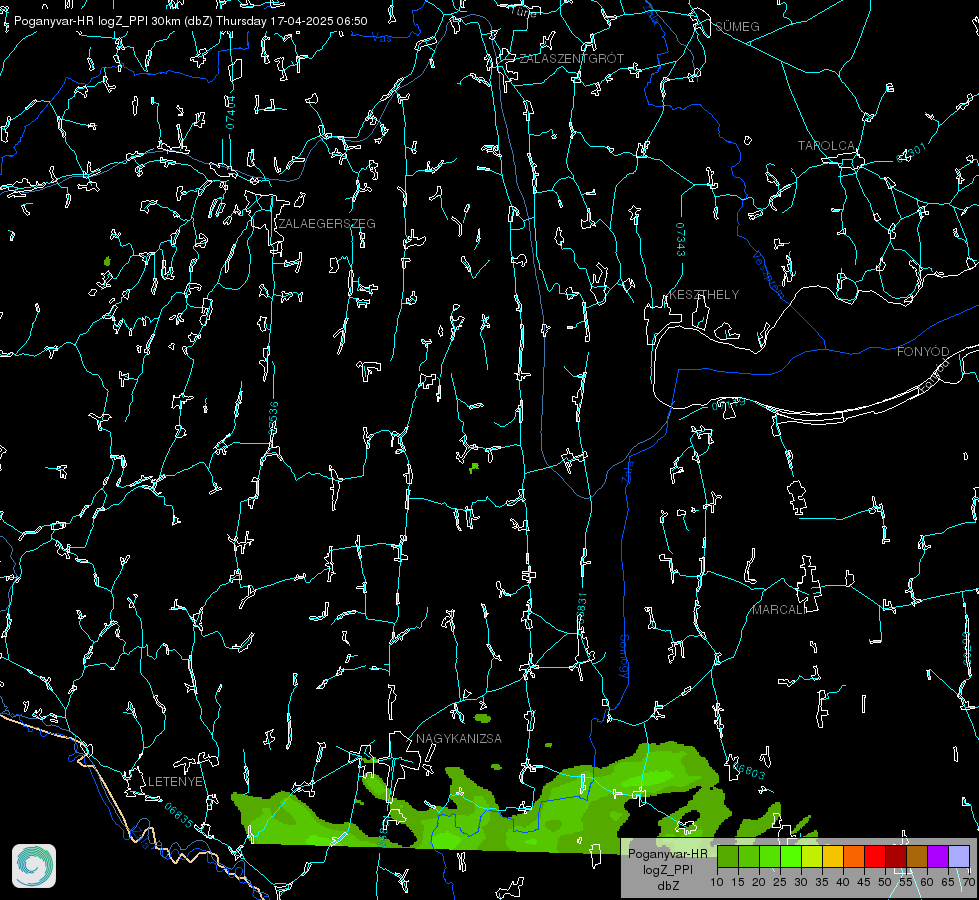Select the NAGYKANIZSA town label

click(459, 739)
